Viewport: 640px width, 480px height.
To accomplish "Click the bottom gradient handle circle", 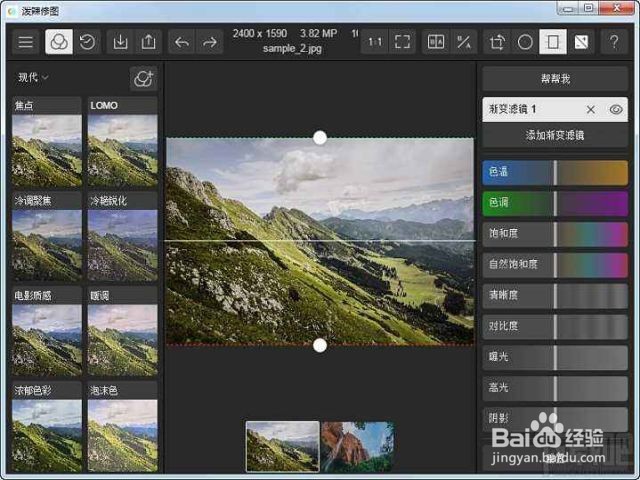I will (x=320, y=345).
